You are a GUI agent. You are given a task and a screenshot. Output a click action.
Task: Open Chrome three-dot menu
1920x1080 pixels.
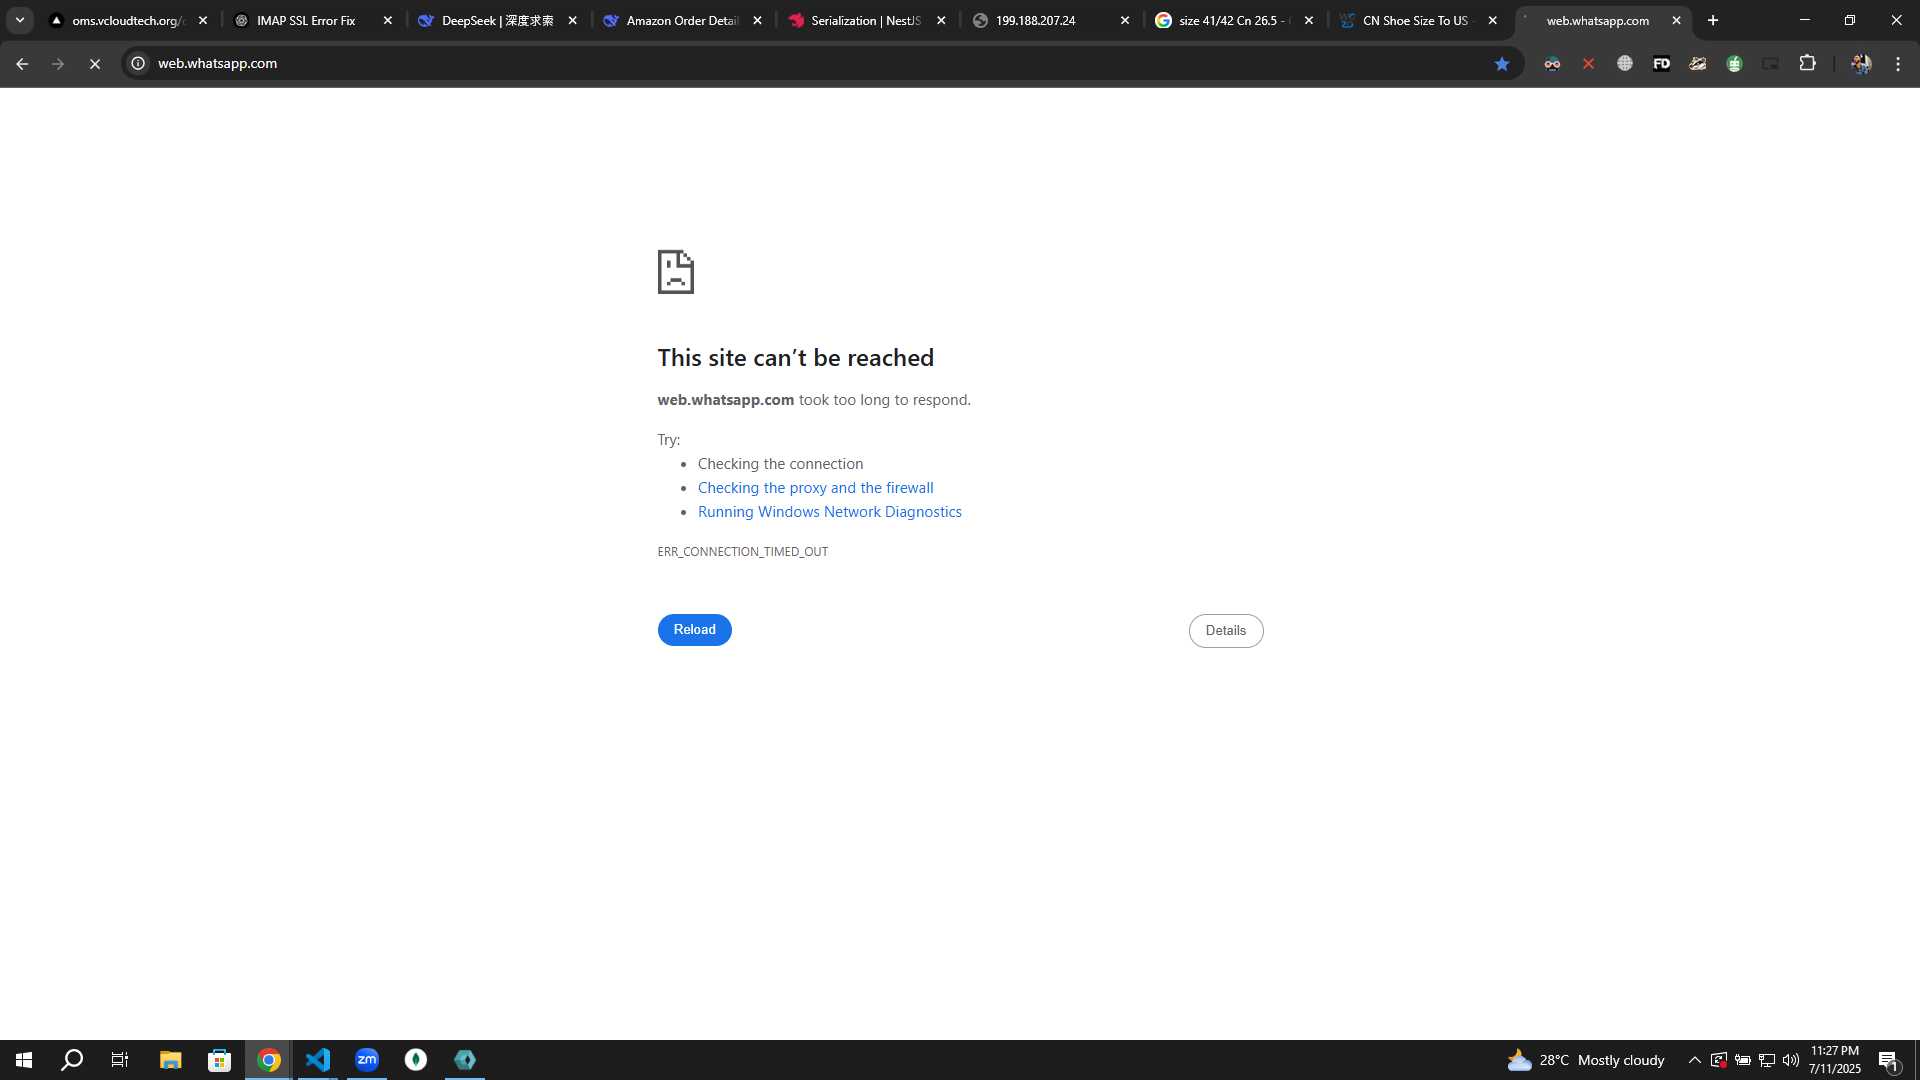(x=1898, y=64)
